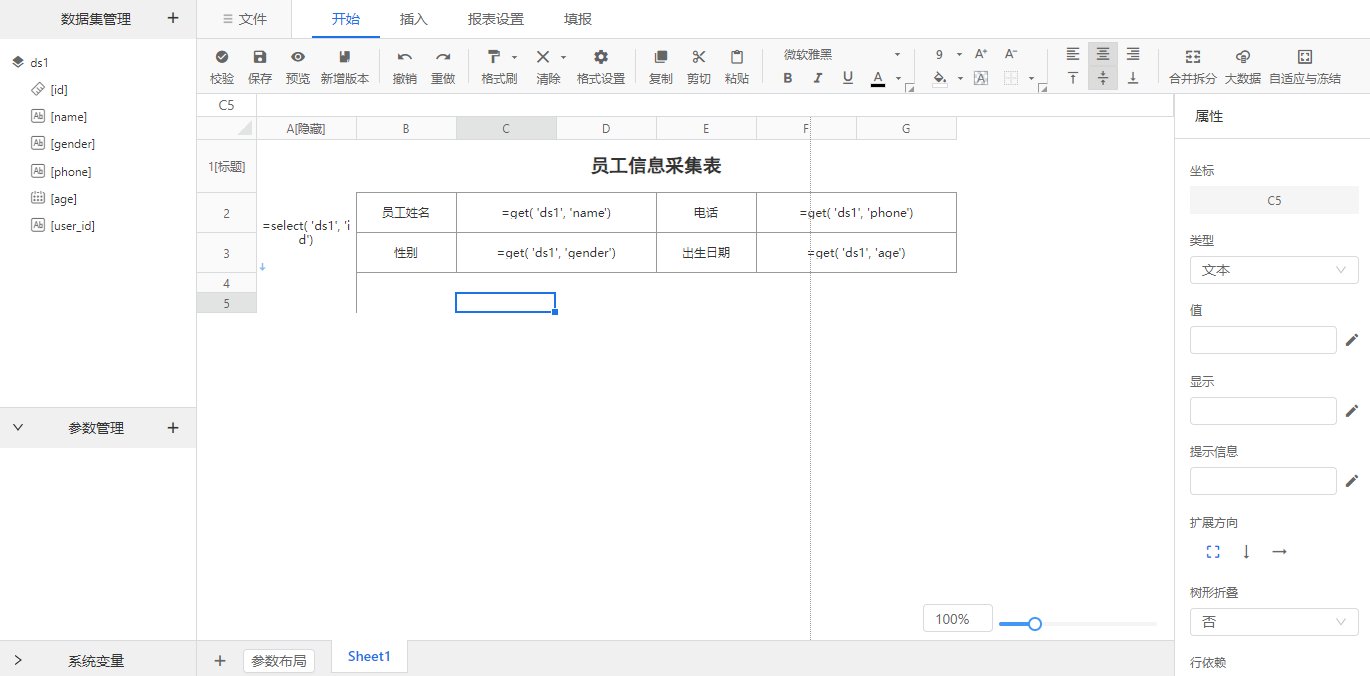Image resolution: width=1370 pixels, height=676 pixels.
Task: Activate the 格式刷 format painter
Action: point(494,57)
